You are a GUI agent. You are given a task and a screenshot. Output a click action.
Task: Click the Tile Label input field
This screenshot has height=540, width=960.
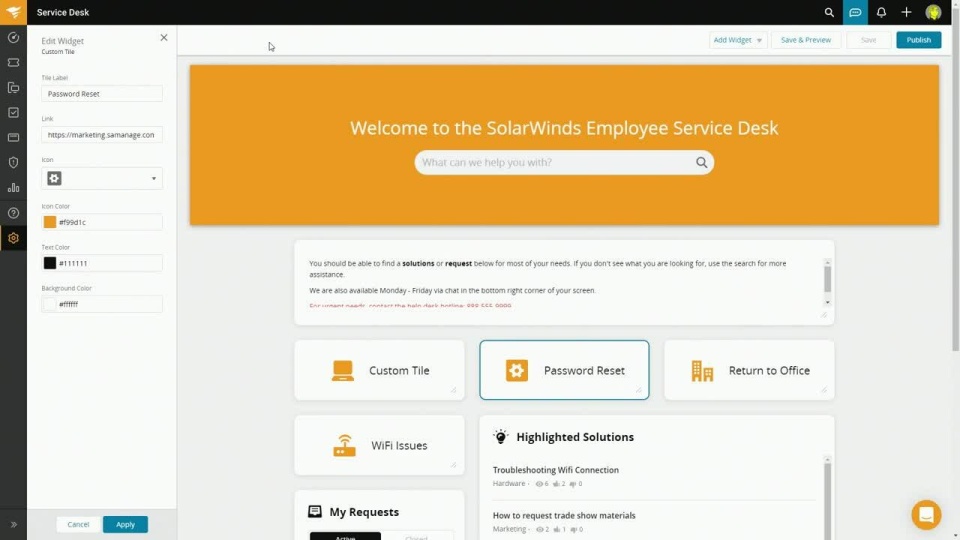tap(102, 94)
